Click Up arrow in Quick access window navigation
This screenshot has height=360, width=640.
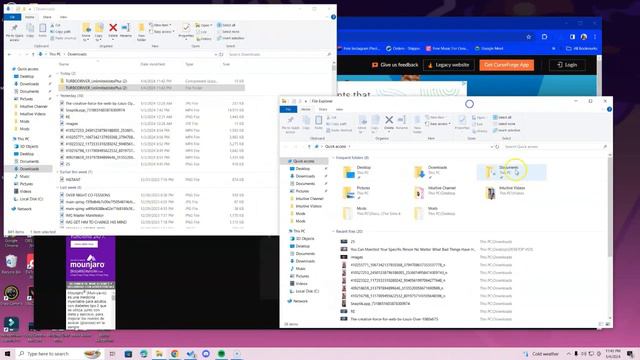pyautogui.click(x=309, y=147)
